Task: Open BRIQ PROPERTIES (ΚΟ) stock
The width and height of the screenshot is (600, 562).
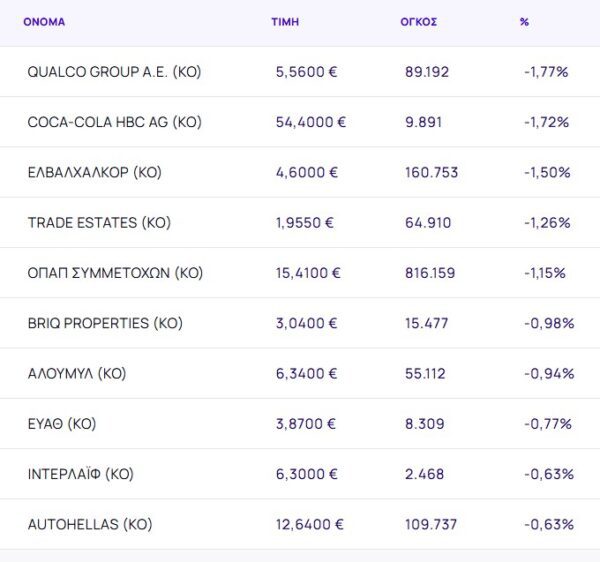Action: point(105,323)
